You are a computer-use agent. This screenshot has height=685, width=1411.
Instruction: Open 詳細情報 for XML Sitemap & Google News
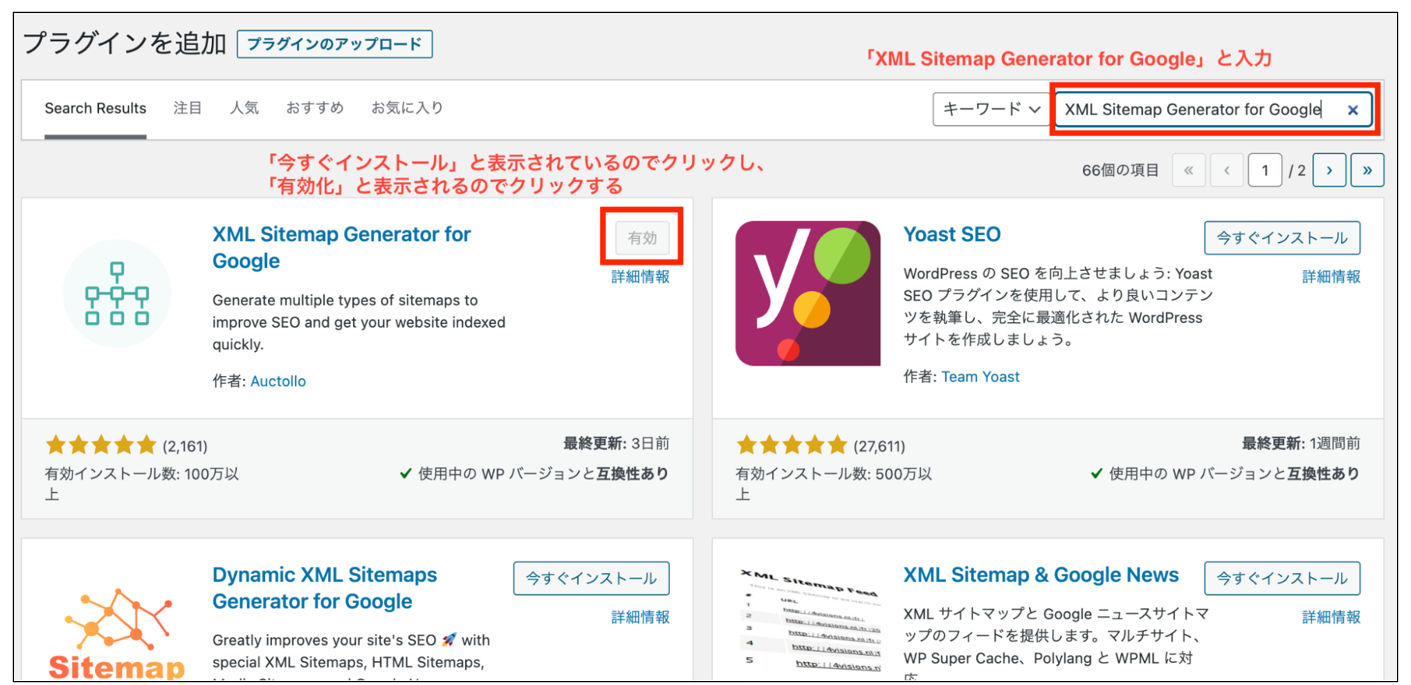(x=1331, y=617)
